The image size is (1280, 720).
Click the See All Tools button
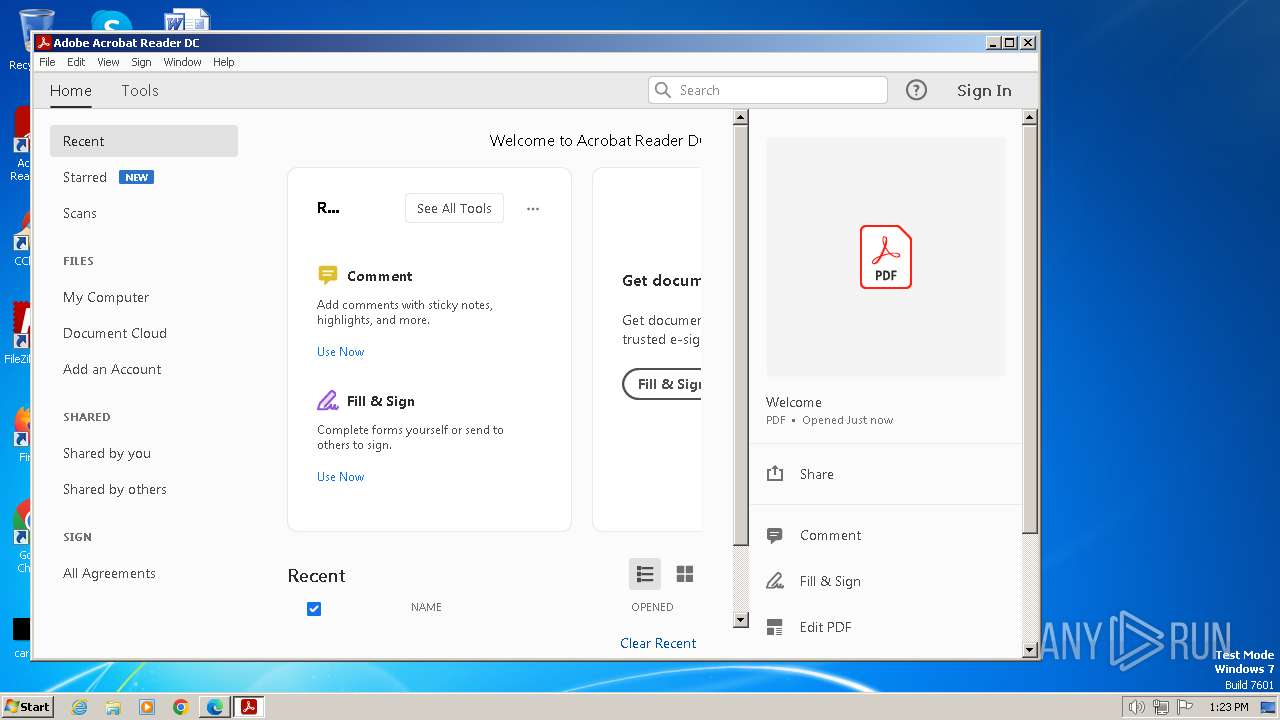[454, 208]
